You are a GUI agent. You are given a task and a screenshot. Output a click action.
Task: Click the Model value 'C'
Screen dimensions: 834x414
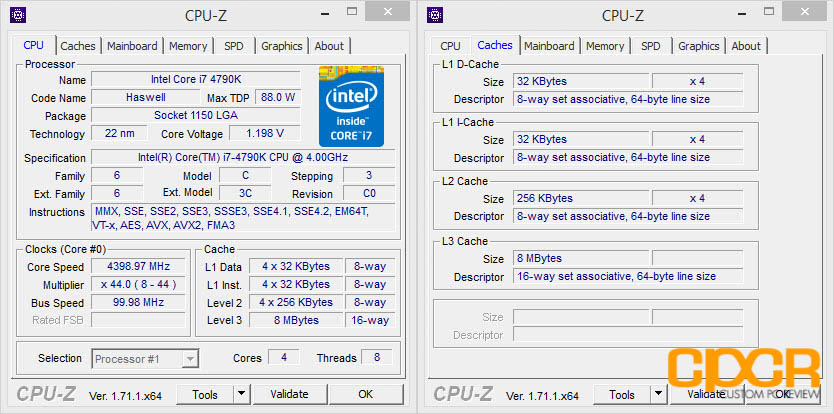point(245,176)
